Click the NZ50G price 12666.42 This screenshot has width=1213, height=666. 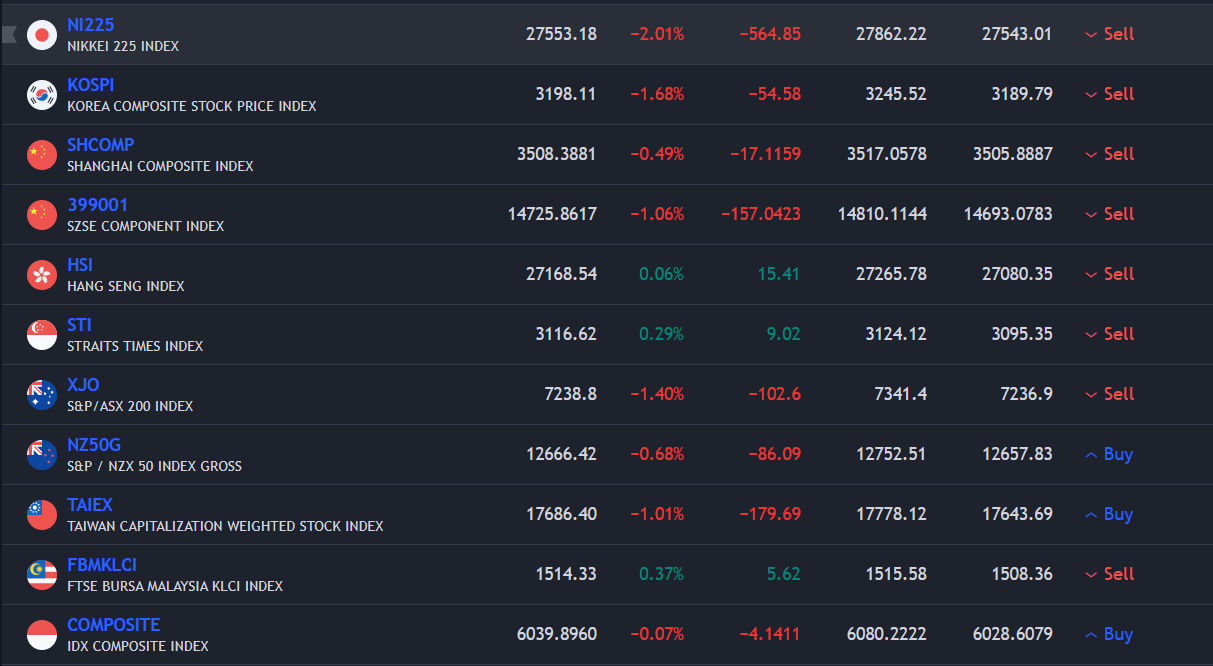click(561, 454)
